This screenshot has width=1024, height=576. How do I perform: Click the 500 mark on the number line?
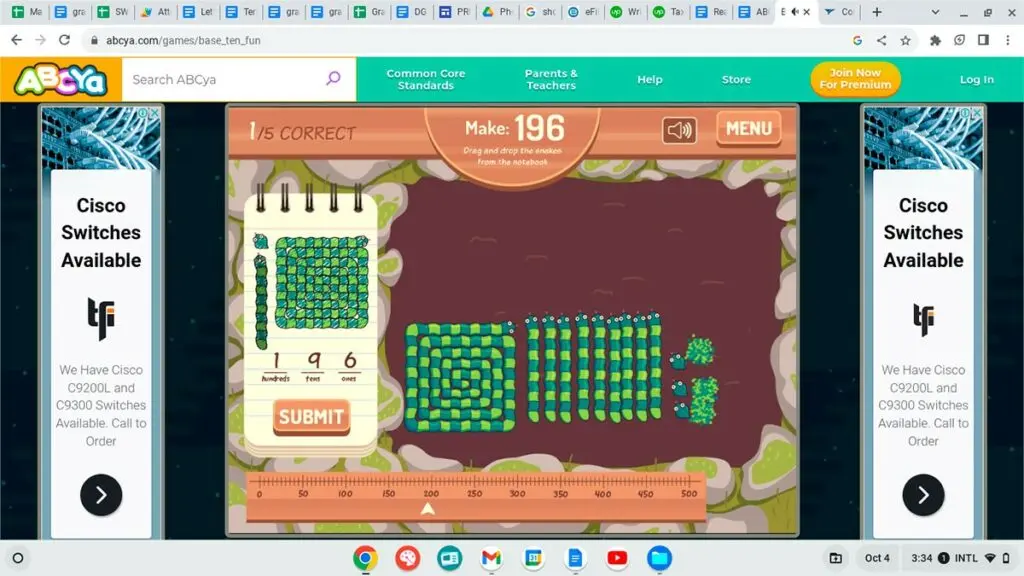(x=688, y=494)
